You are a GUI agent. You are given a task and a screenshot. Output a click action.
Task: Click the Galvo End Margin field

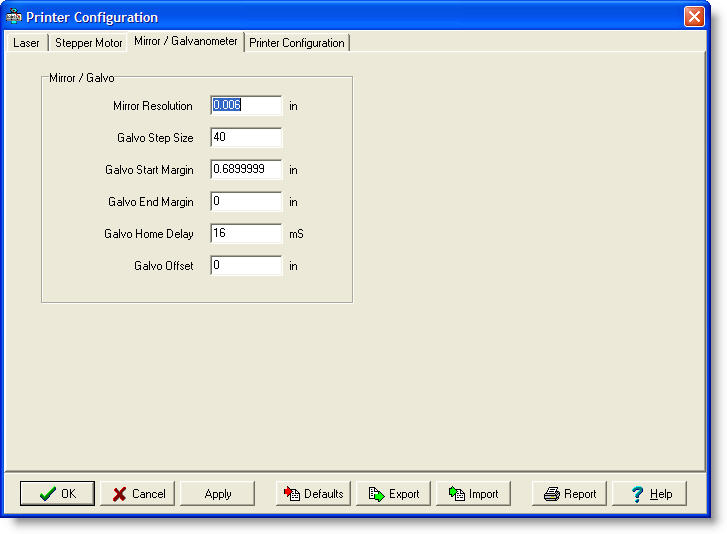(246, 201)
